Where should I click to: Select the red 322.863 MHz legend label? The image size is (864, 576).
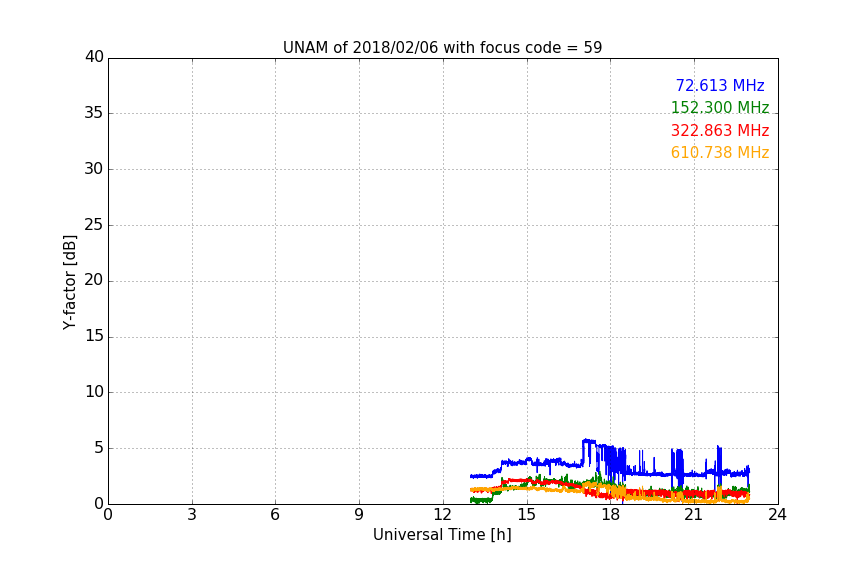[x=720, y=130]
